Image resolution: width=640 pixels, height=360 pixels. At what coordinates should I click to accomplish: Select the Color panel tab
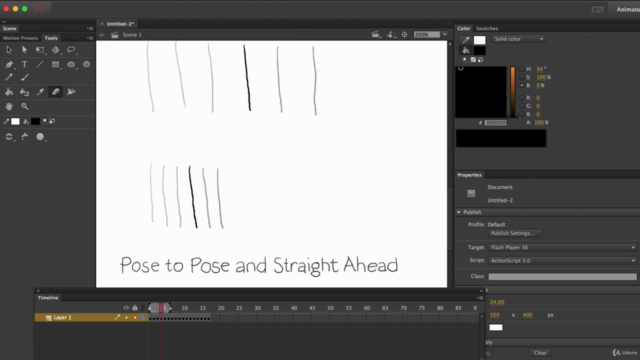464,29
